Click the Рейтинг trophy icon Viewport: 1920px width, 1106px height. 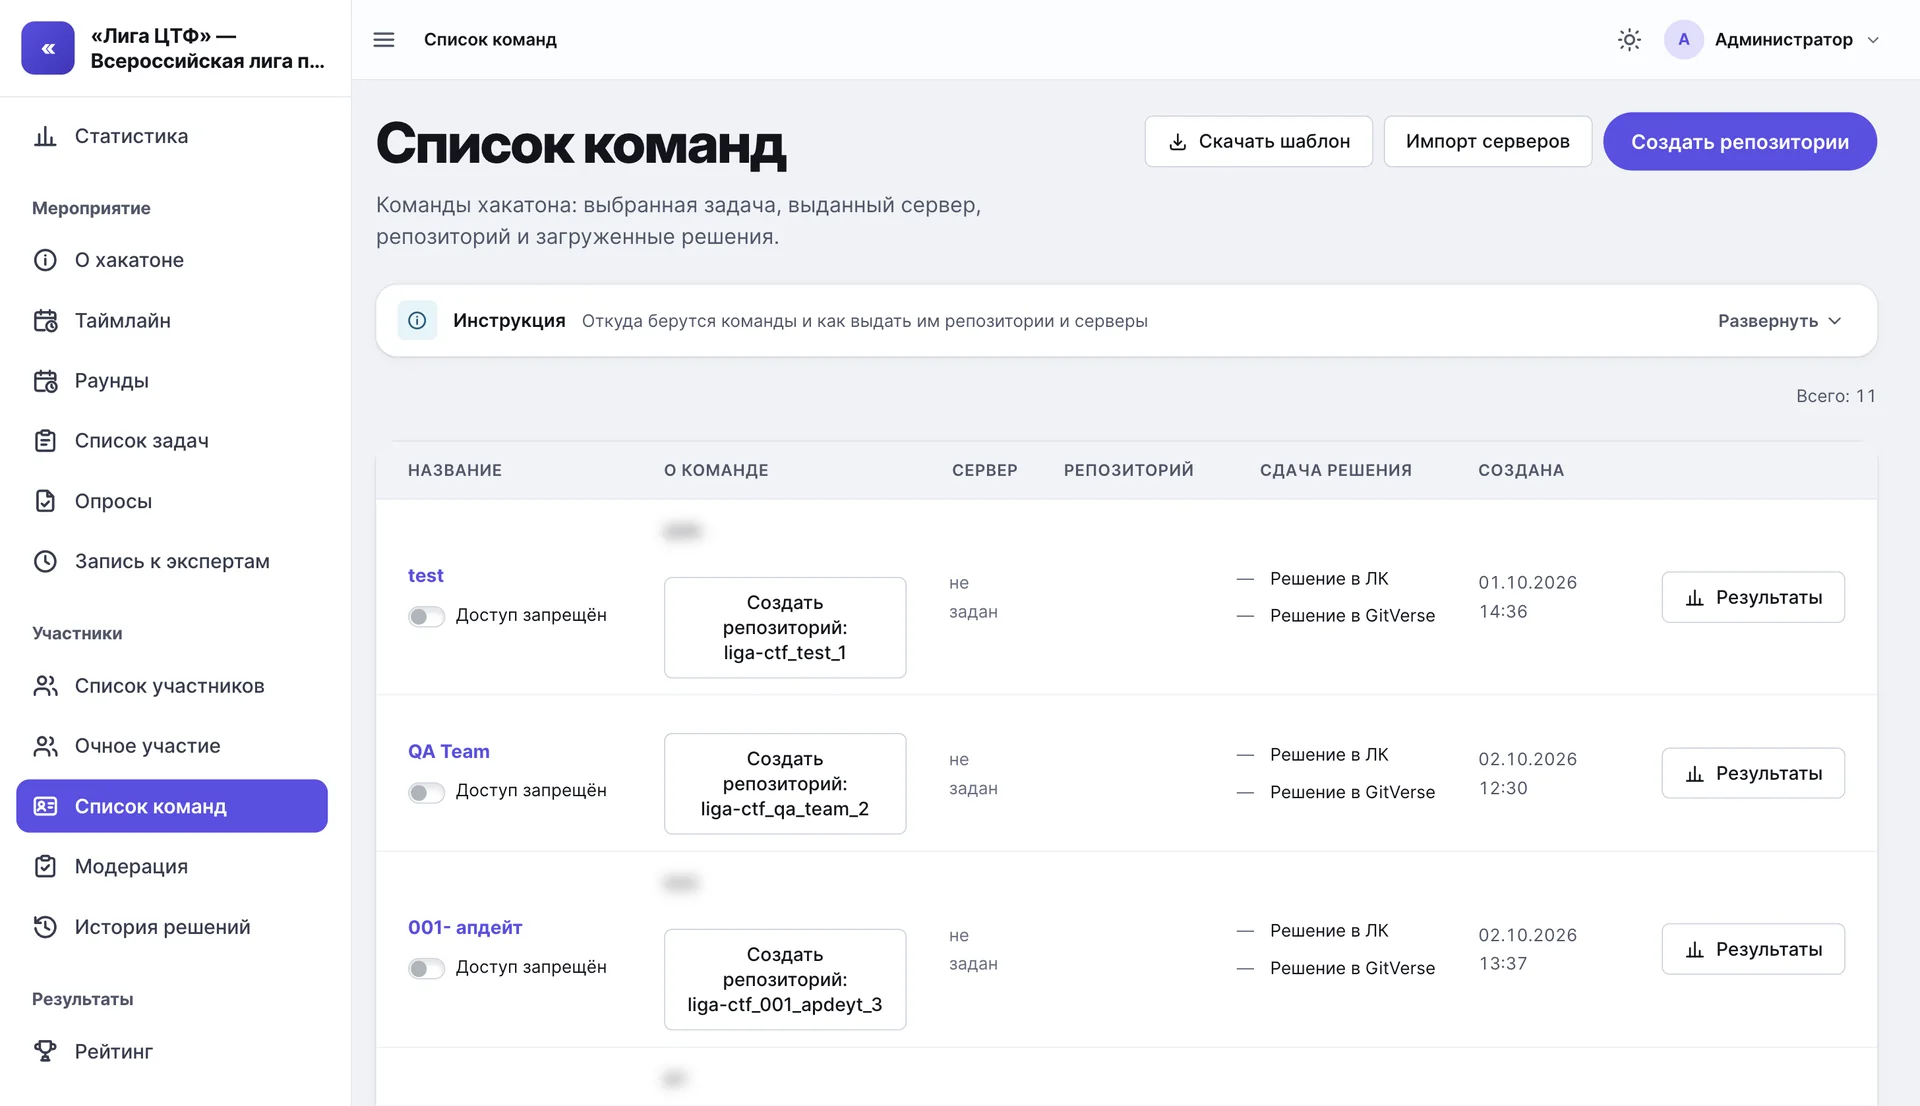click(x=45, y=1051)
